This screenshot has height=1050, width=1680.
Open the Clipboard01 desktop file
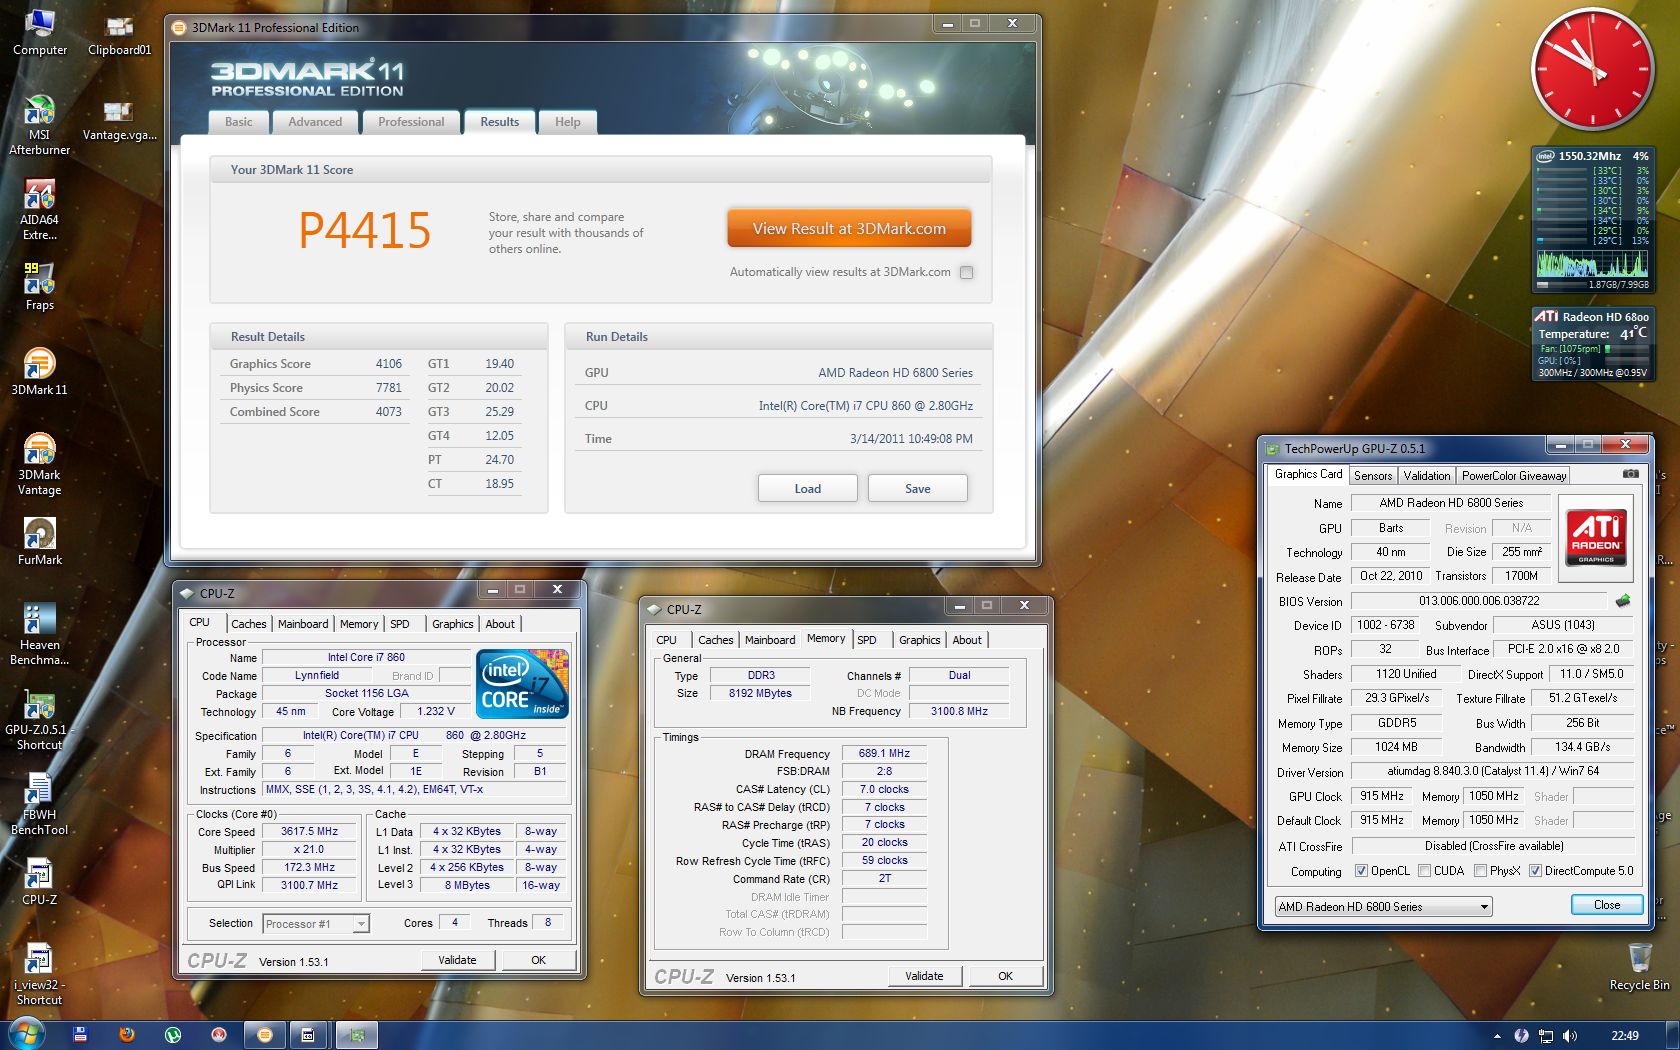119,32
